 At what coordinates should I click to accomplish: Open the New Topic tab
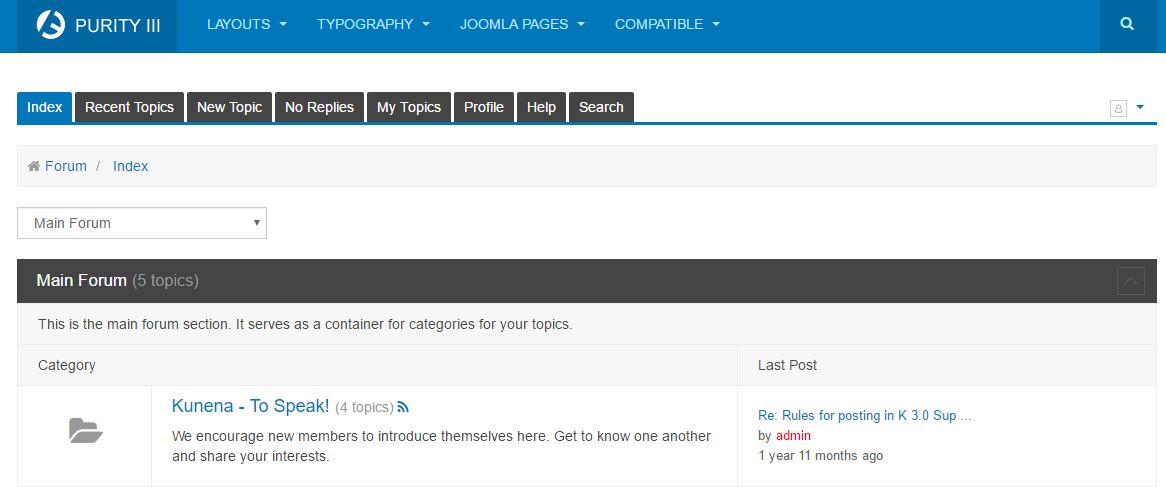pos(229,107)
